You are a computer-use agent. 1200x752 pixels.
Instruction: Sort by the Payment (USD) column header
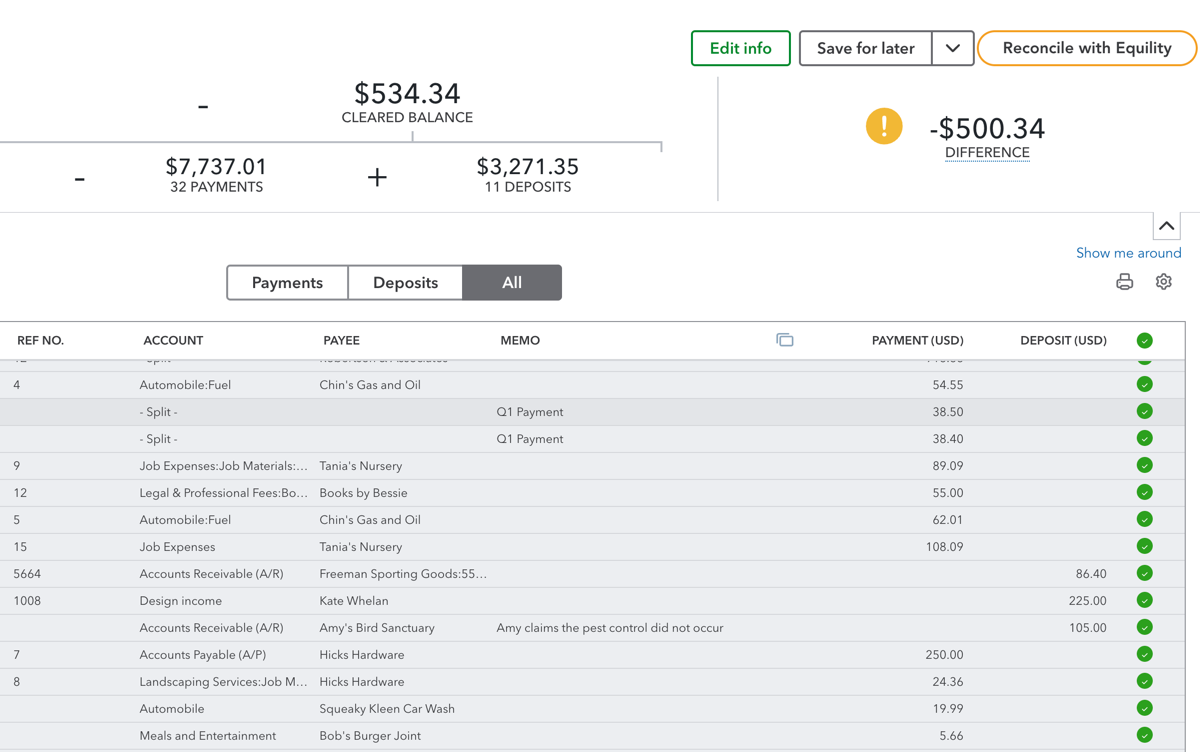pyautogui.click(x=917, y=340)
